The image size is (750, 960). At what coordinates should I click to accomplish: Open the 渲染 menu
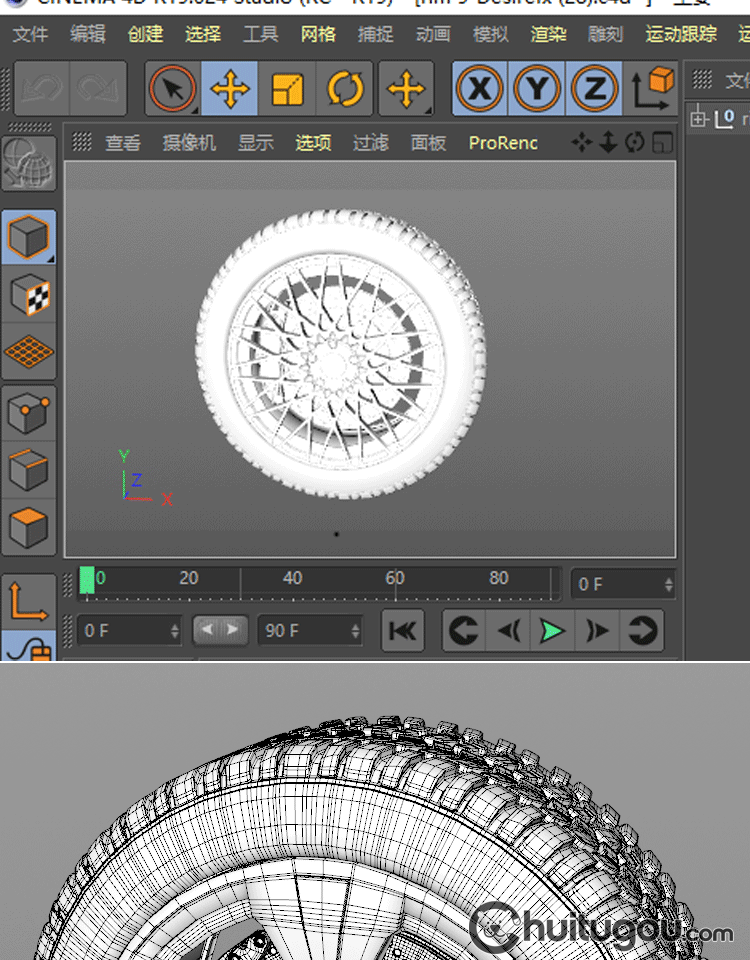(548, 34)
